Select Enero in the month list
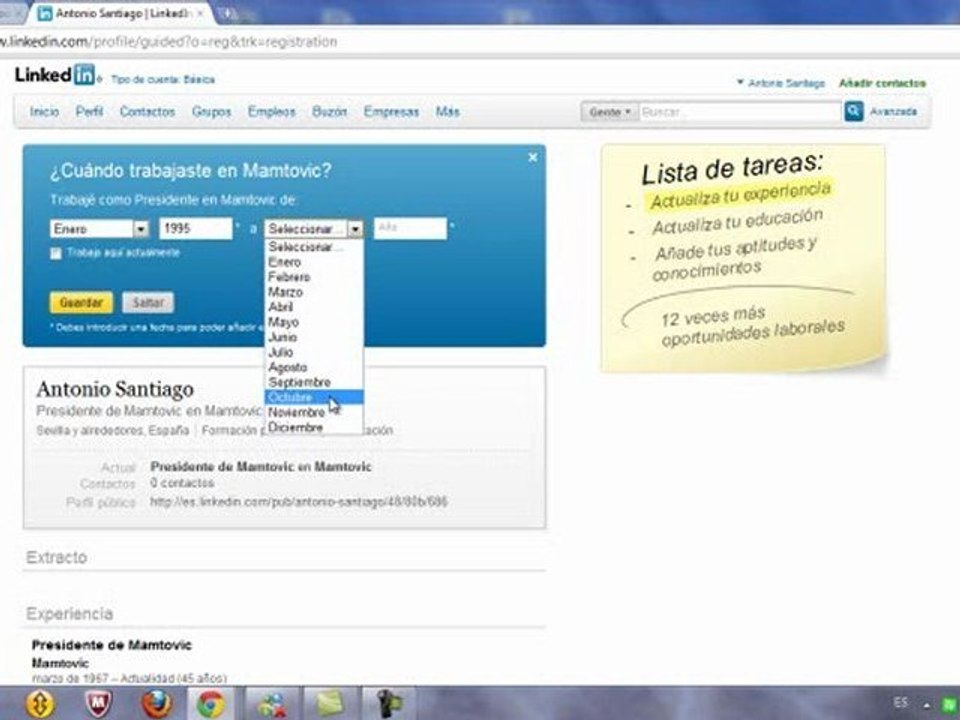 (x=314, y=262)
